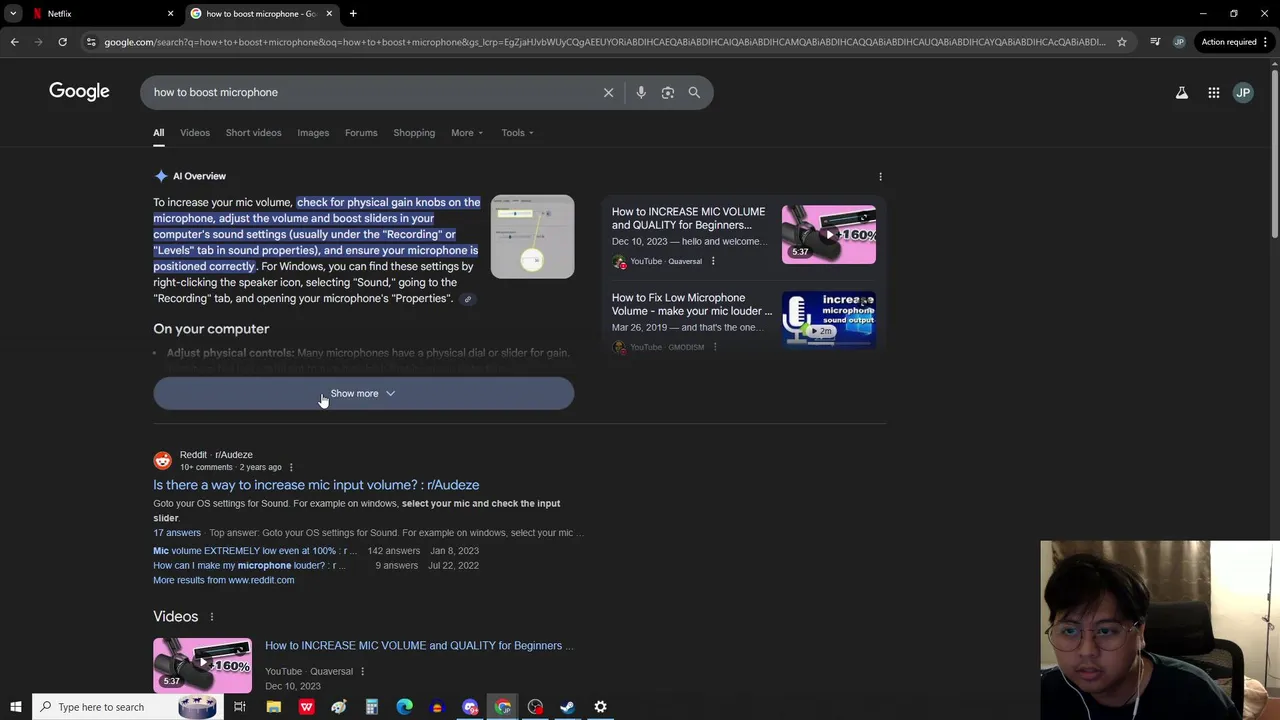Open Mic volume EXTREMELY low thread link
Image resolution: width=1280 pixels, height=720 pixels.
[255, 551]
